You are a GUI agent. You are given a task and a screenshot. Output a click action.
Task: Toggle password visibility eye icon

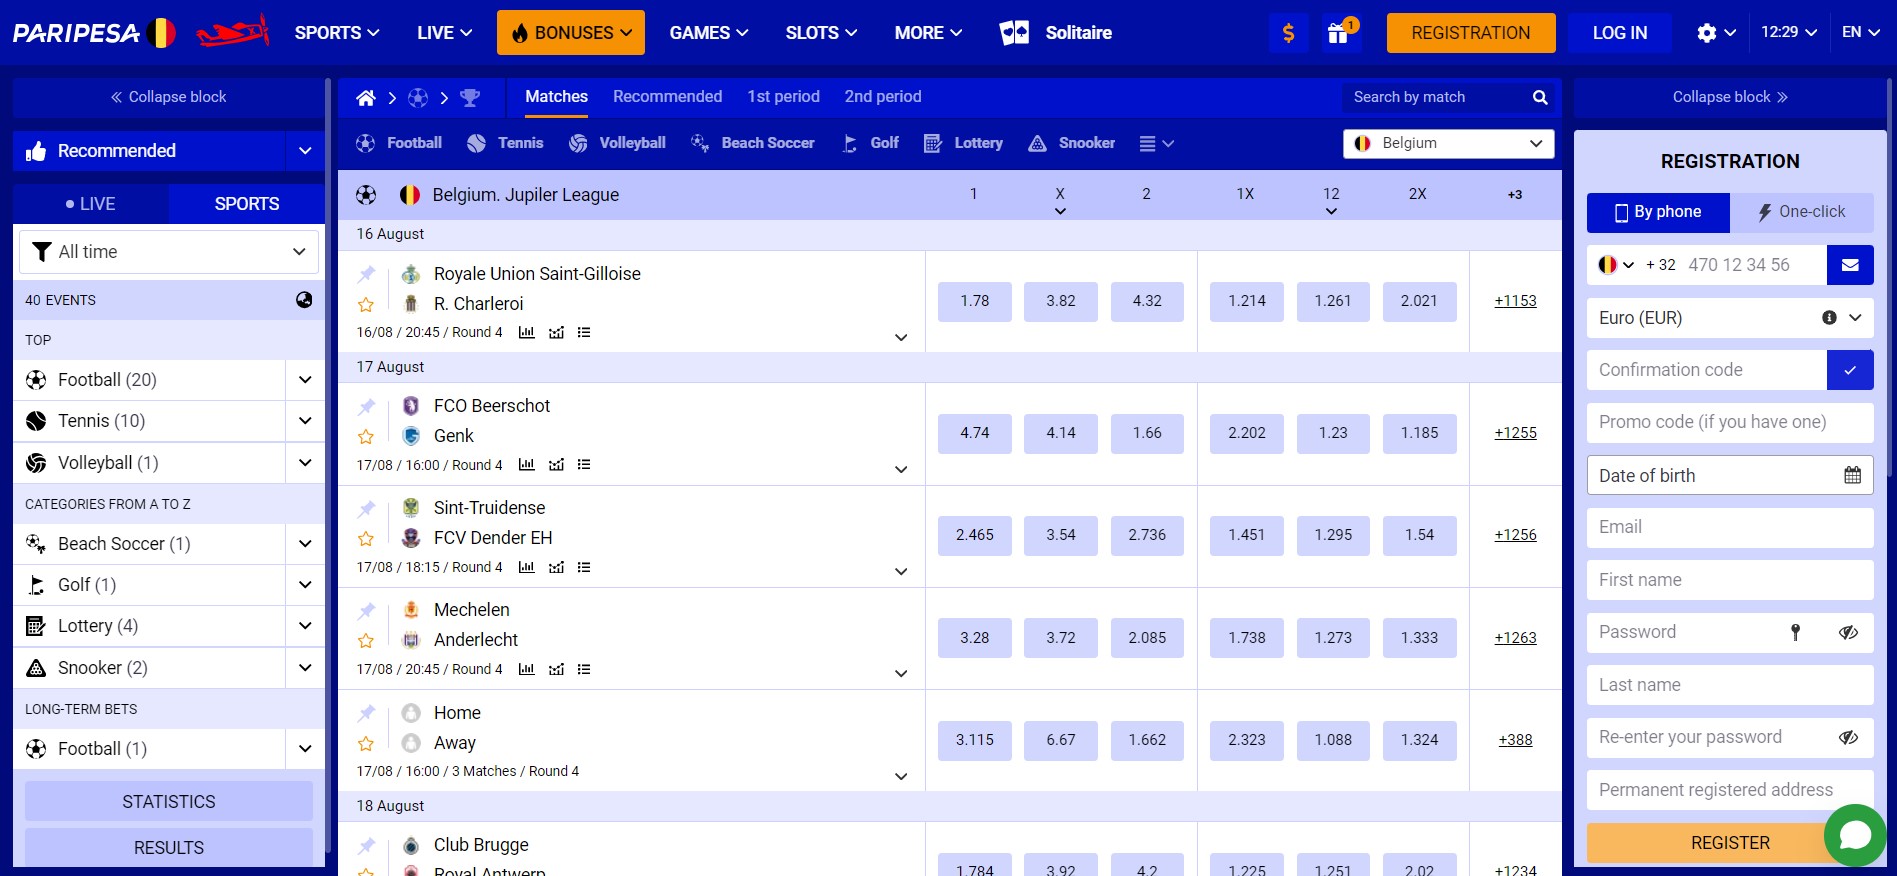click(1848, 632)
